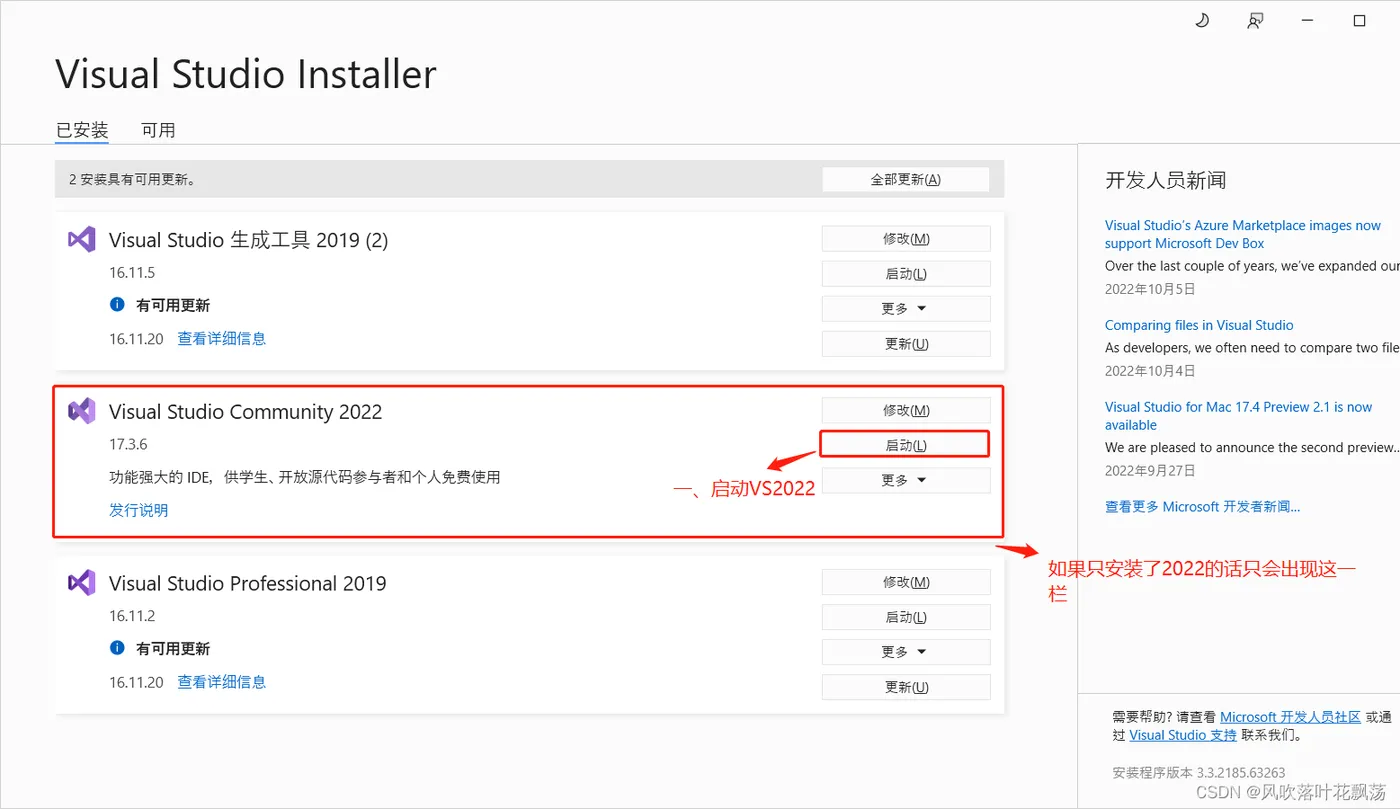Image resolution: width=1400 pixels, height=809 pixels.
Task: Expand 更多 dropdown for 生成工具 2019
Action: [906, 308]
